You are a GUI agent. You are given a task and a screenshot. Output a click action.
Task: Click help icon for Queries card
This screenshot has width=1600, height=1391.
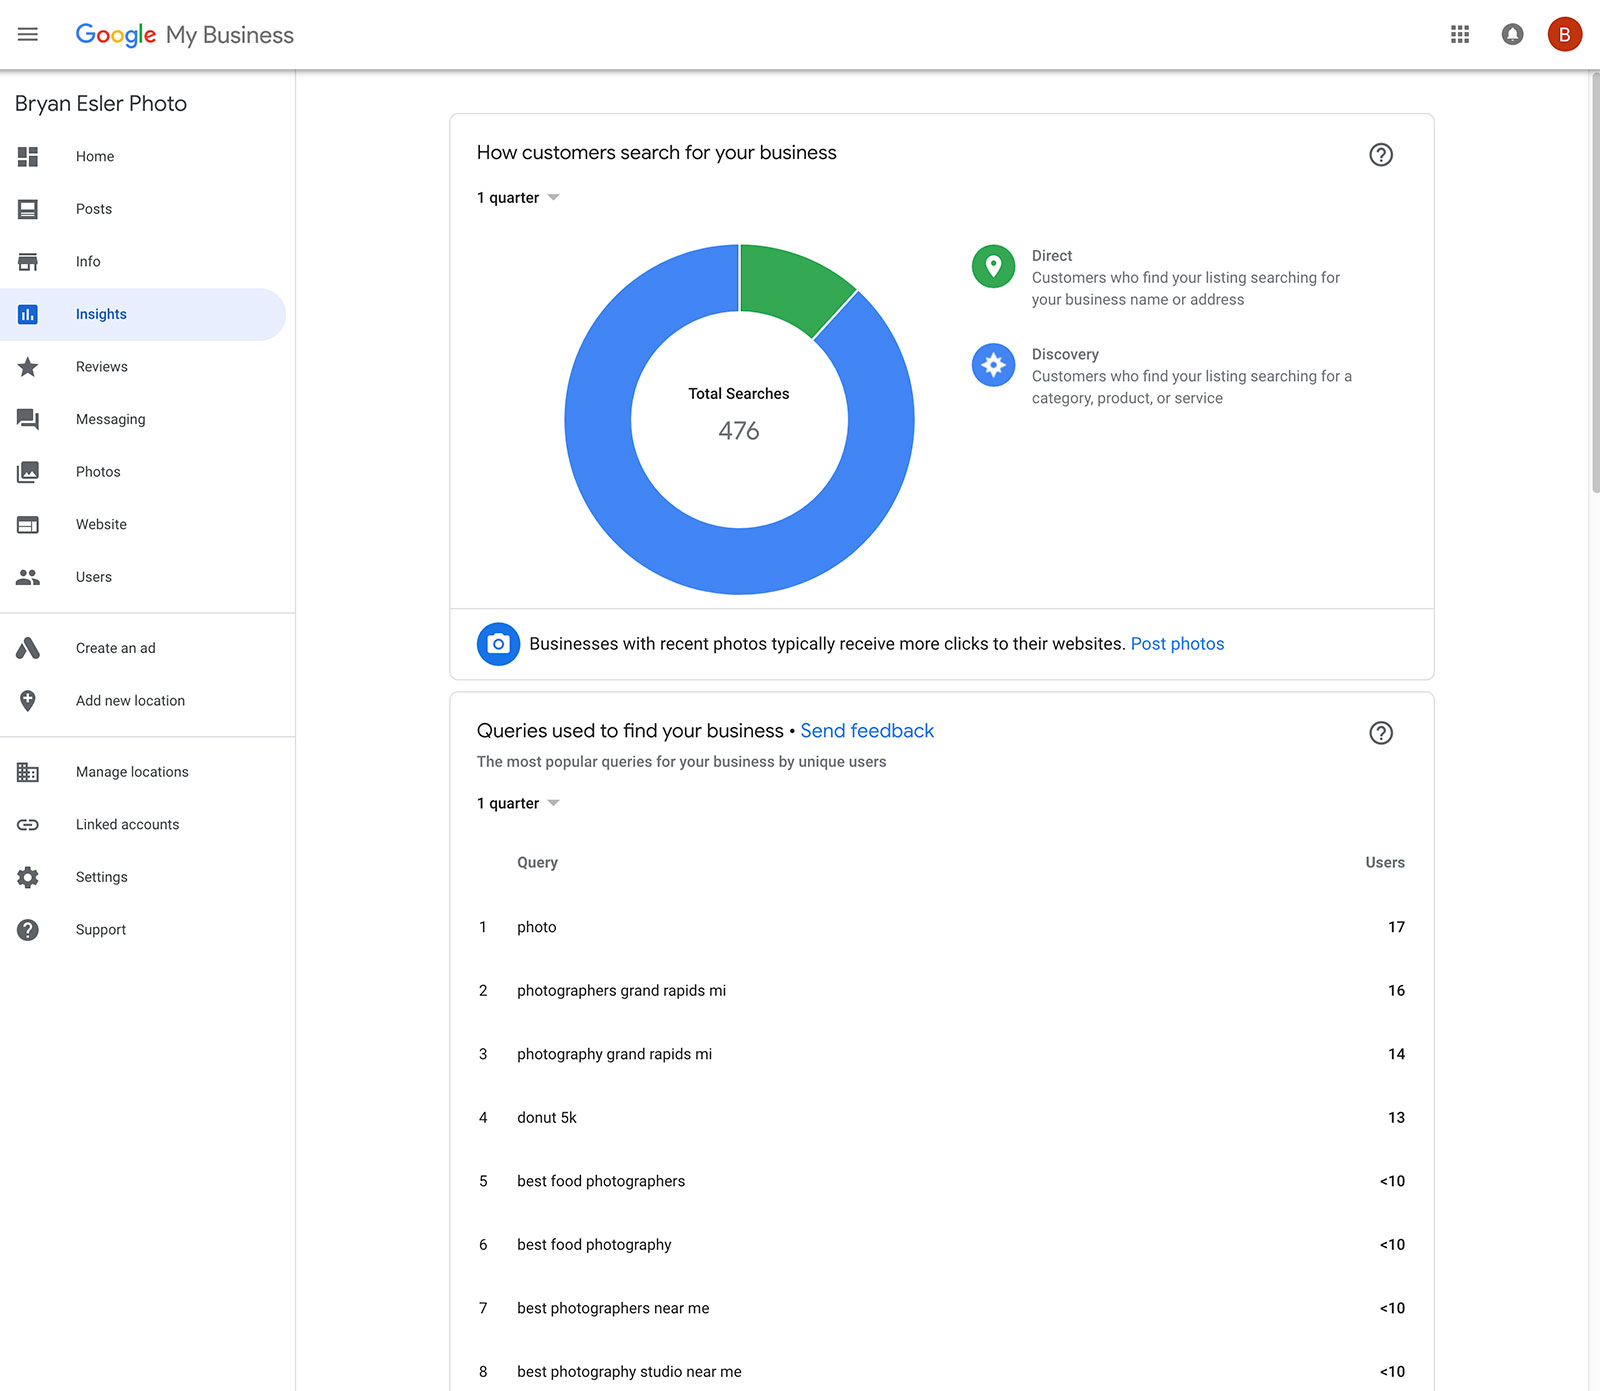1380,733
